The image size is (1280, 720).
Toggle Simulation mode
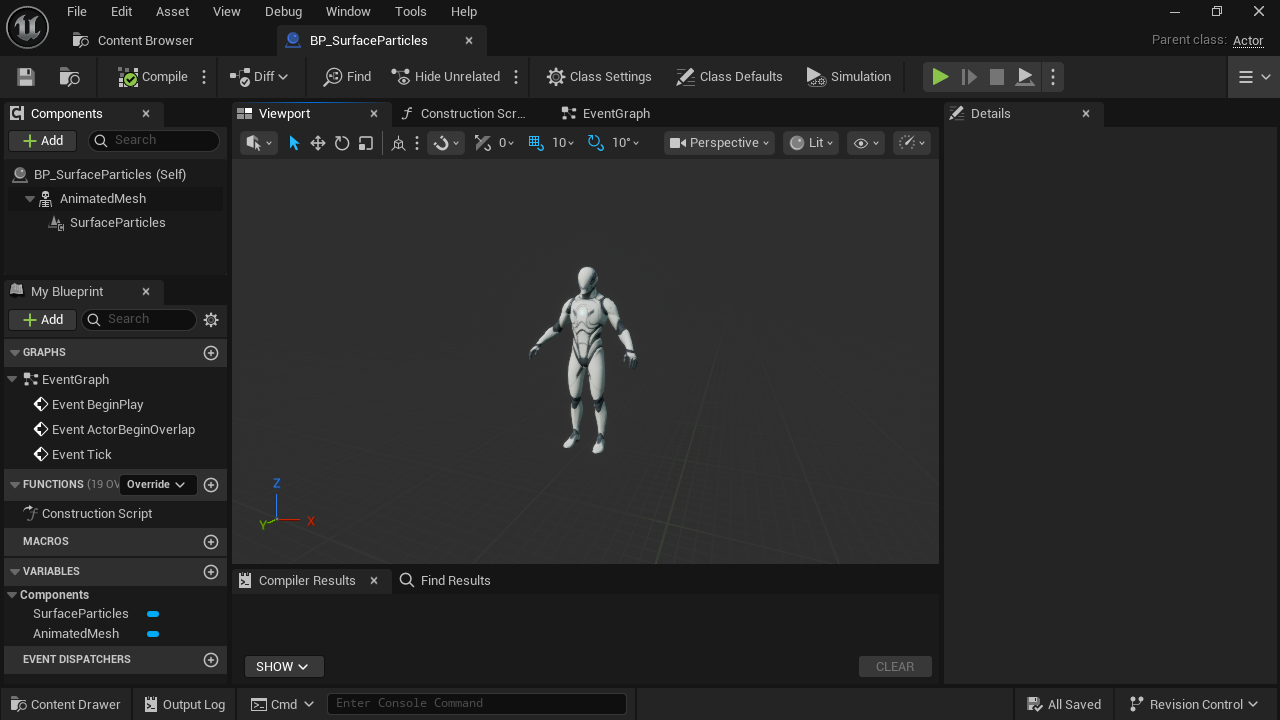tap(848, 77)
